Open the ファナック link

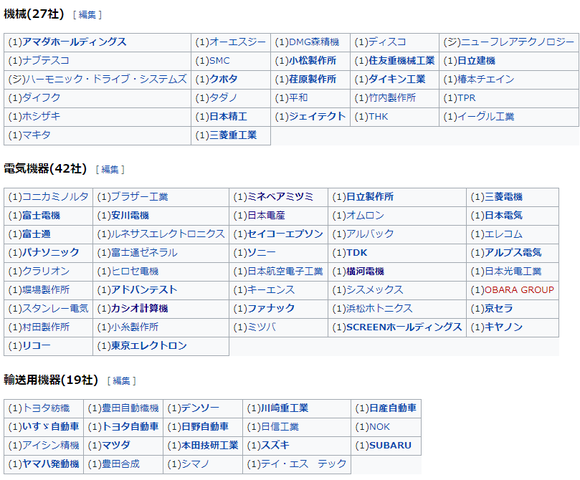[x=271, y=308]
